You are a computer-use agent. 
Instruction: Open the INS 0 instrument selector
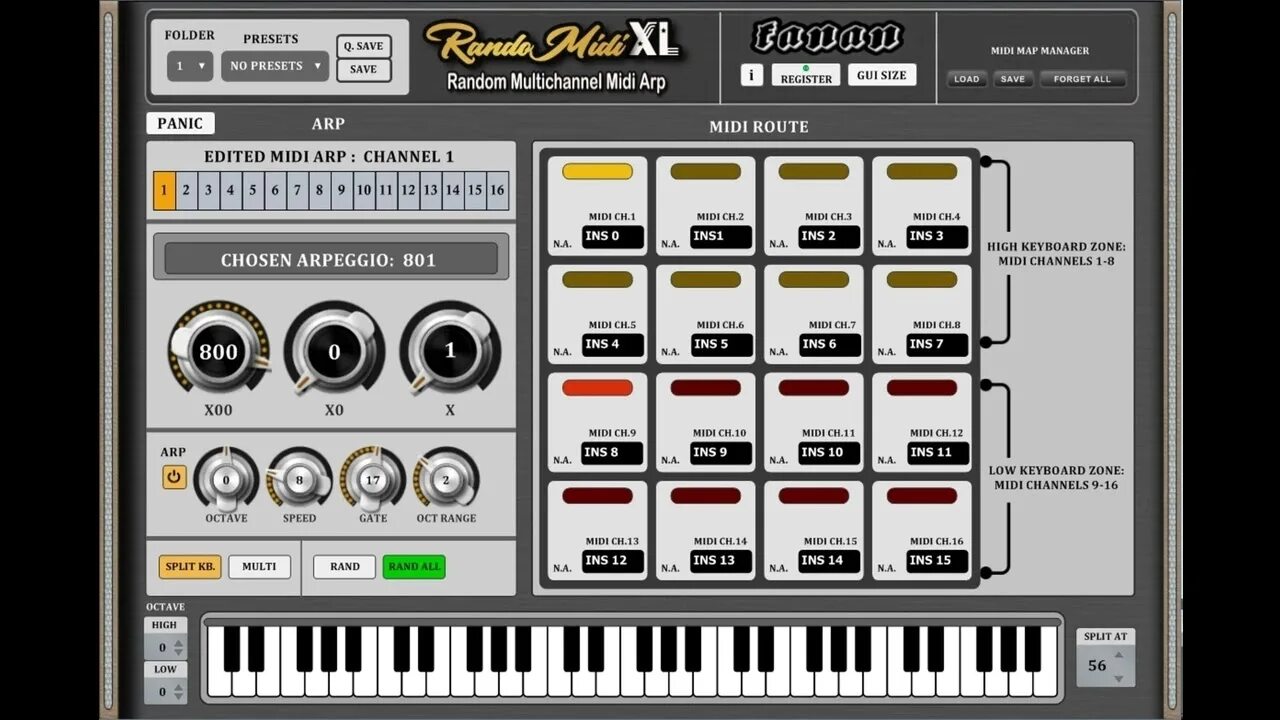click(x=613, y=237)
